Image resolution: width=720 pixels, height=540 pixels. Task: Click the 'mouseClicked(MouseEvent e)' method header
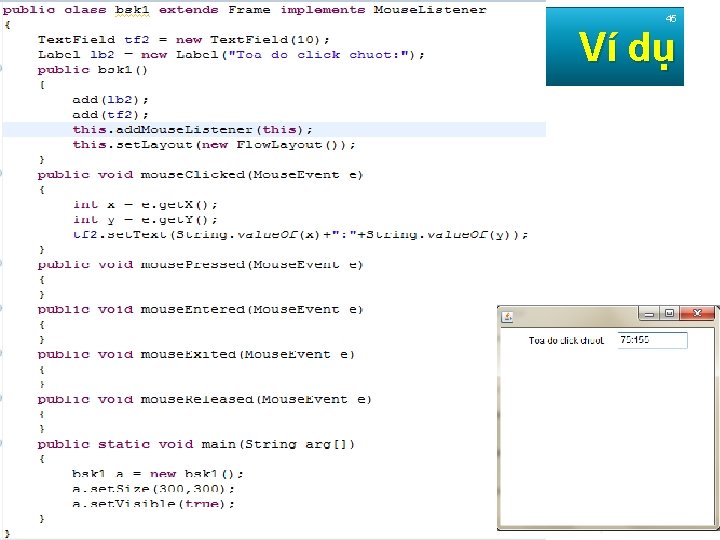click(200, 174)
